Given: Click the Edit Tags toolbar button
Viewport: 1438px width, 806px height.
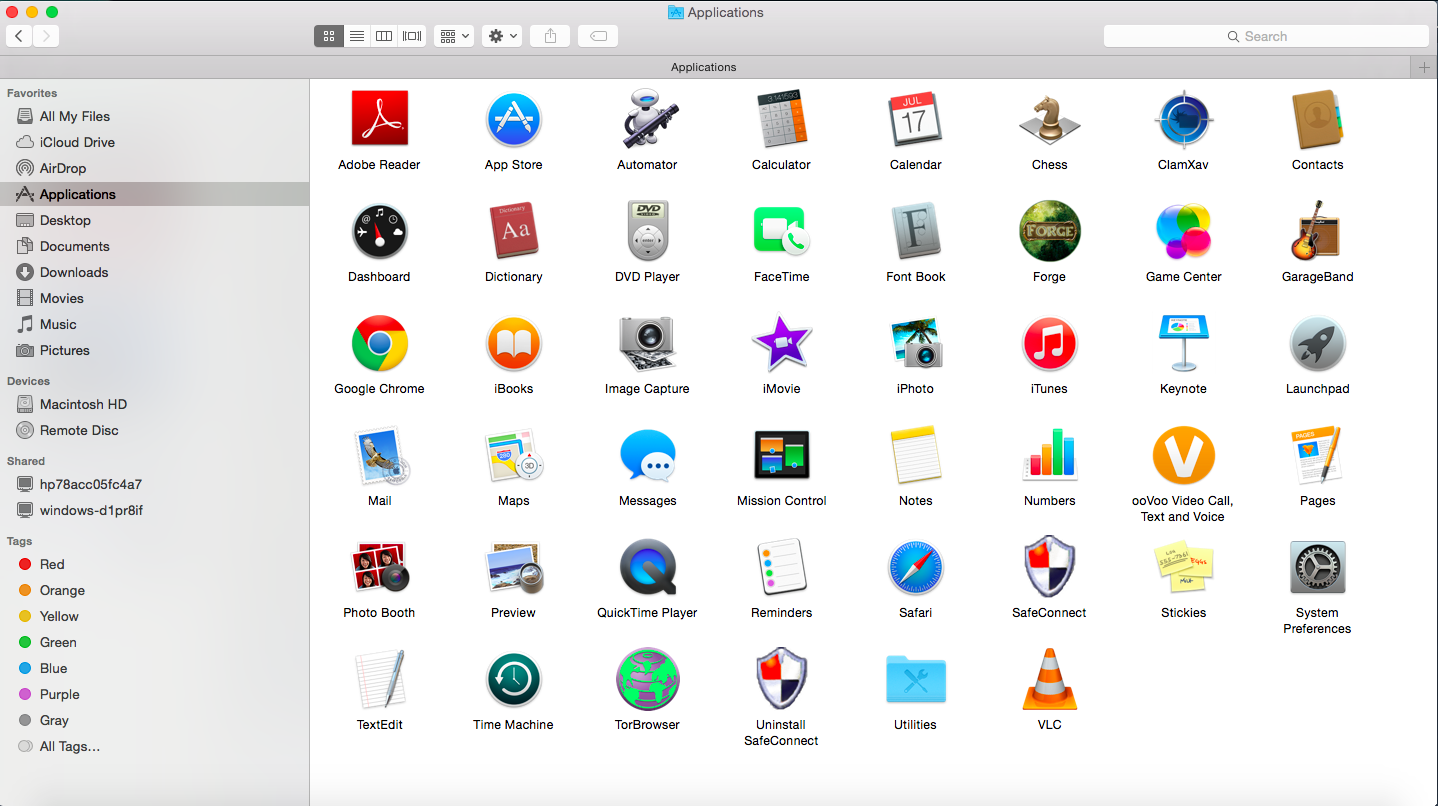Looking at the screenshot, I should 598,36.
